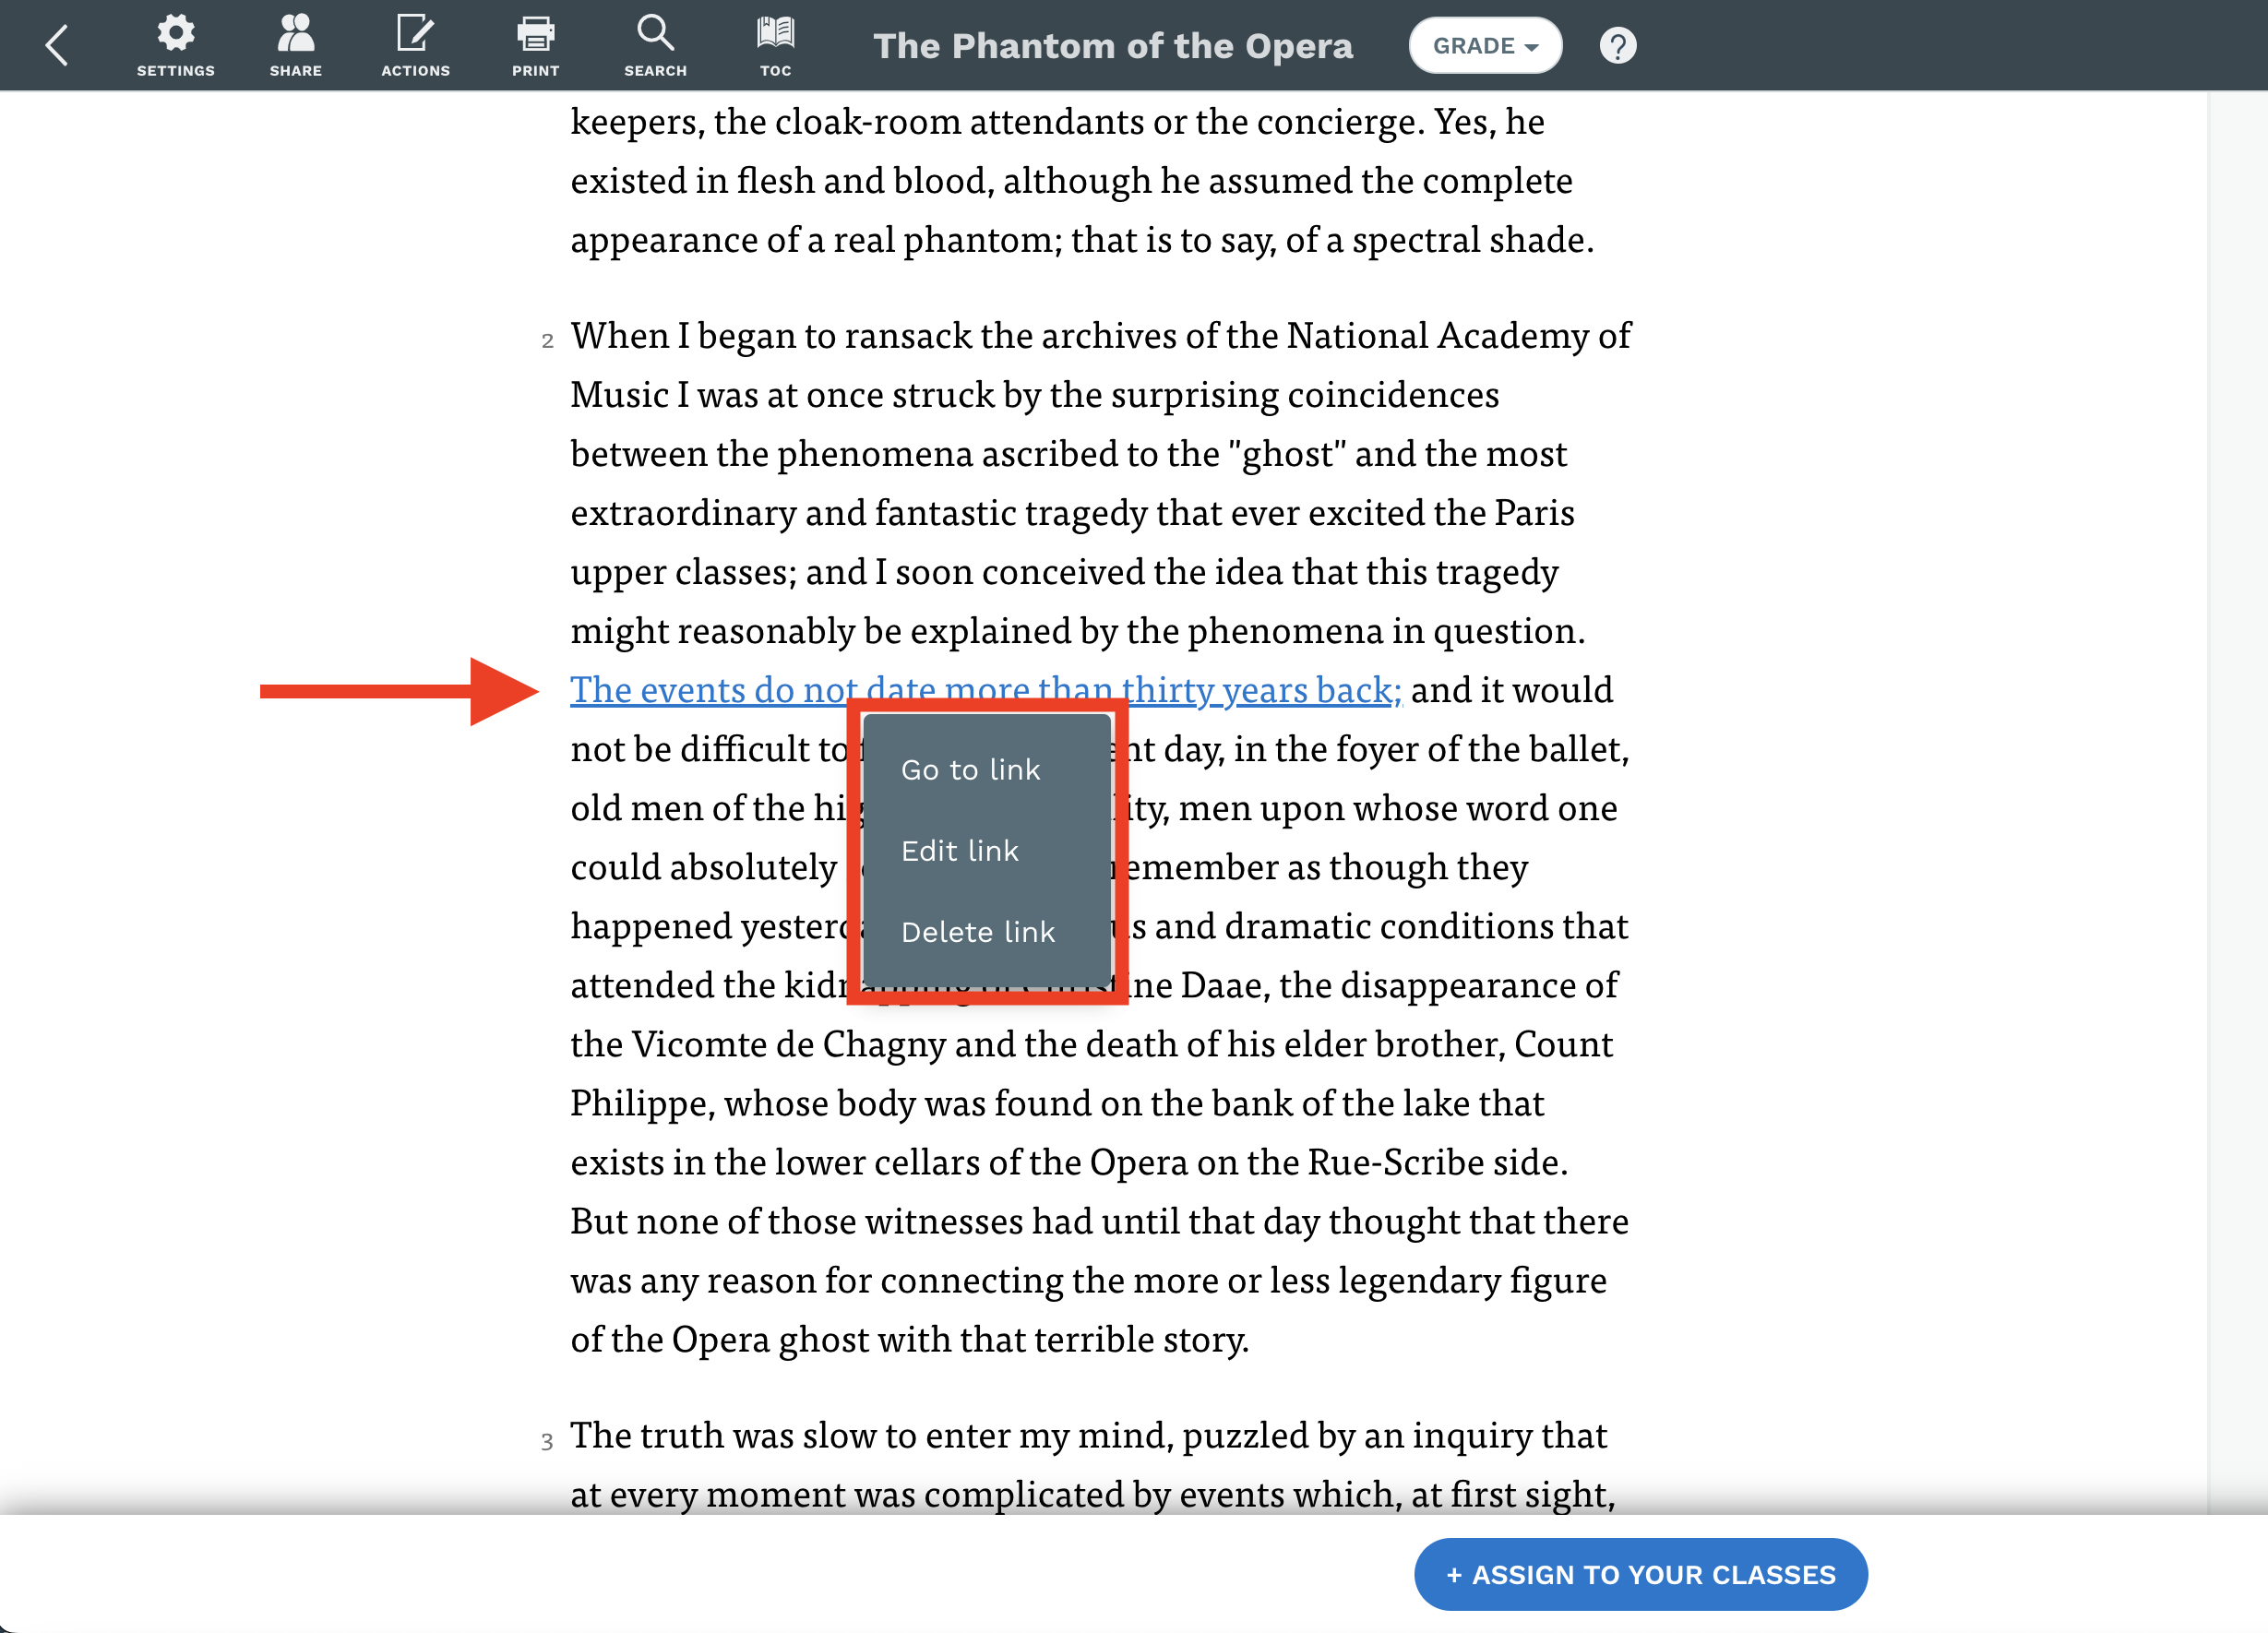Open the Share people icon
The image size is (2268, 1633).
(x=296, y=46)
